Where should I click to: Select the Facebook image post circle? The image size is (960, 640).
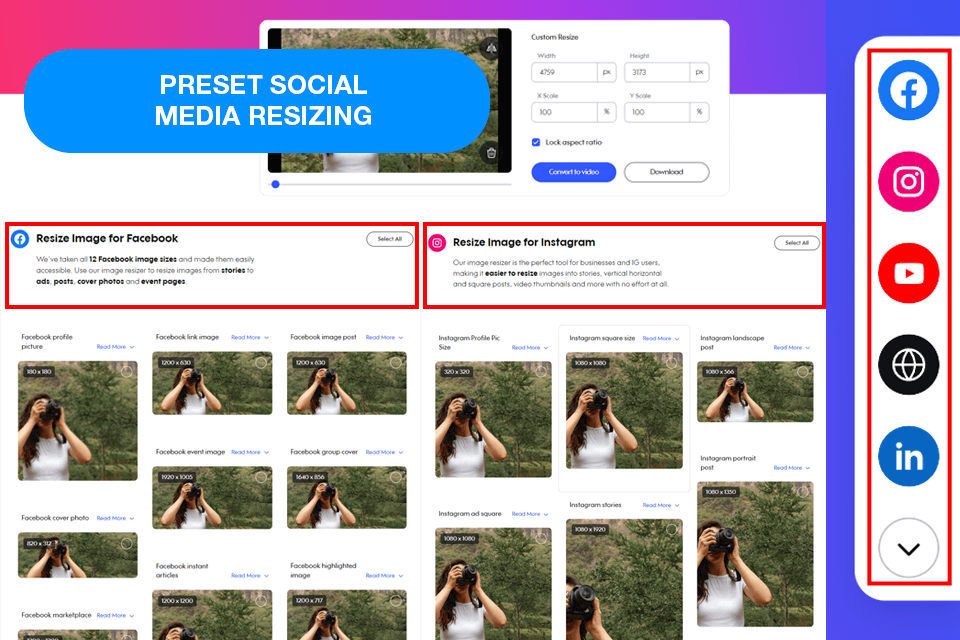point(396,362)
